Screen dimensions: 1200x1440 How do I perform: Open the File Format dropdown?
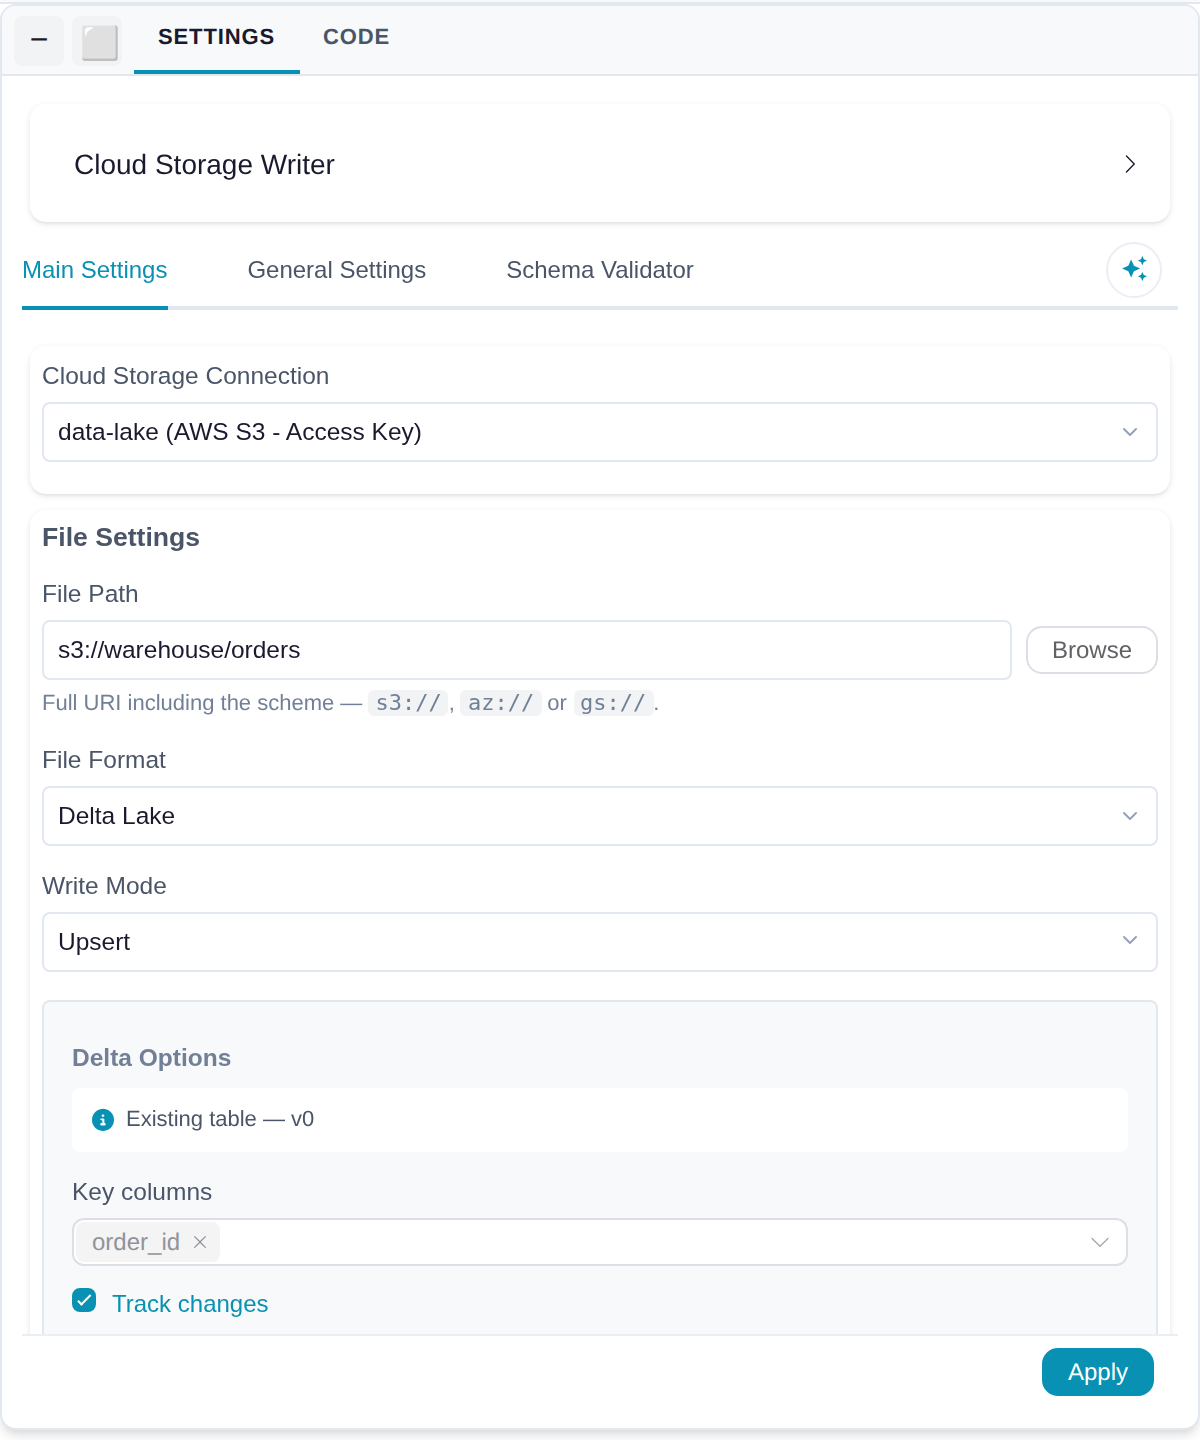pos(600,816)
